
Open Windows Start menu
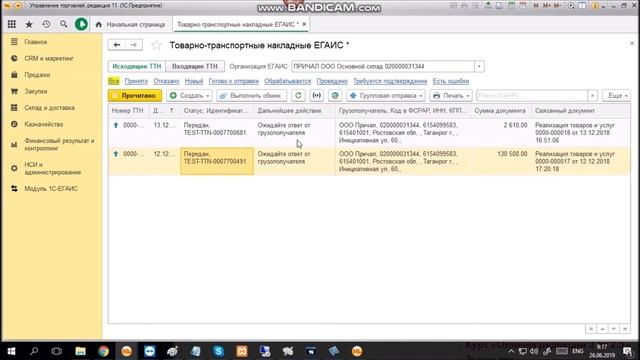tap(11, 351)
